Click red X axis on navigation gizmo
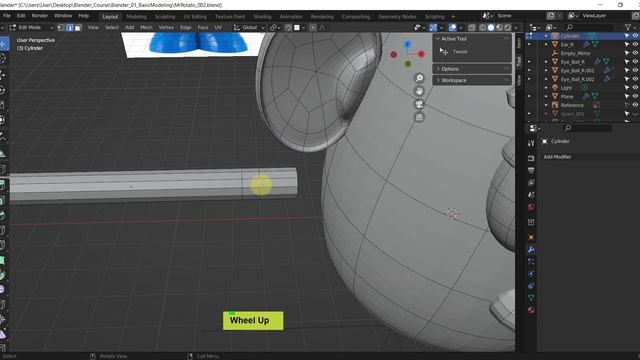Image resolution: width=640 pixels, height=360 pixels. tap(421, 54)
